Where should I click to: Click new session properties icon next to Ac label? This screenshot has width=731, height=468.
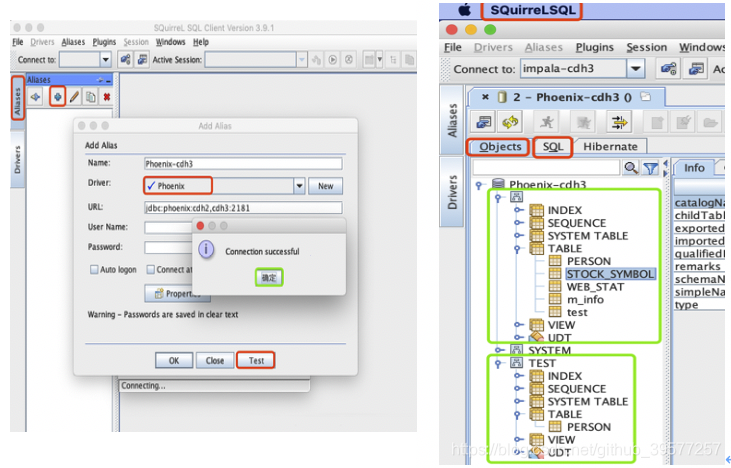697,69
